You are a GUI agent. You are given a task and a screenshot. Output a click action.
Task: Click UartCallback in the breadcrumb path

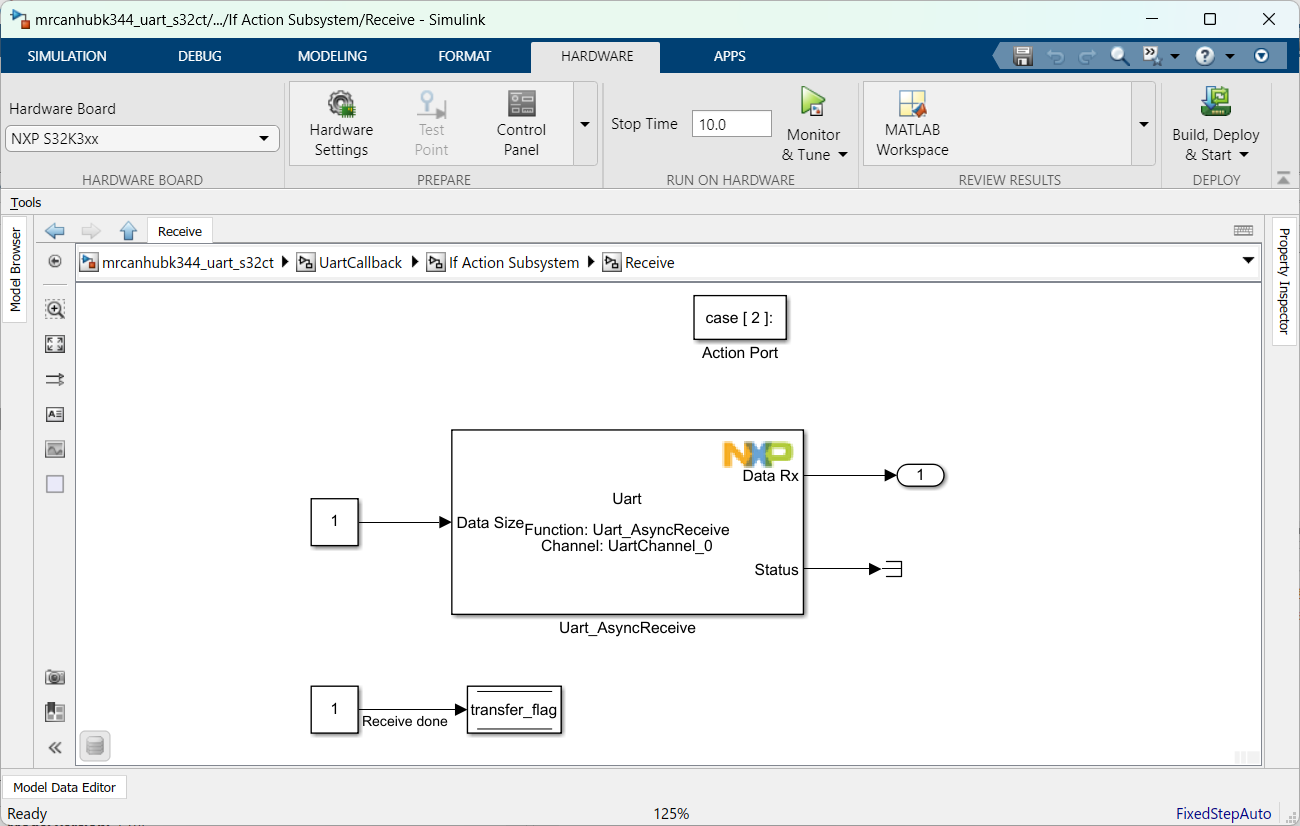(x=360, y=262)
